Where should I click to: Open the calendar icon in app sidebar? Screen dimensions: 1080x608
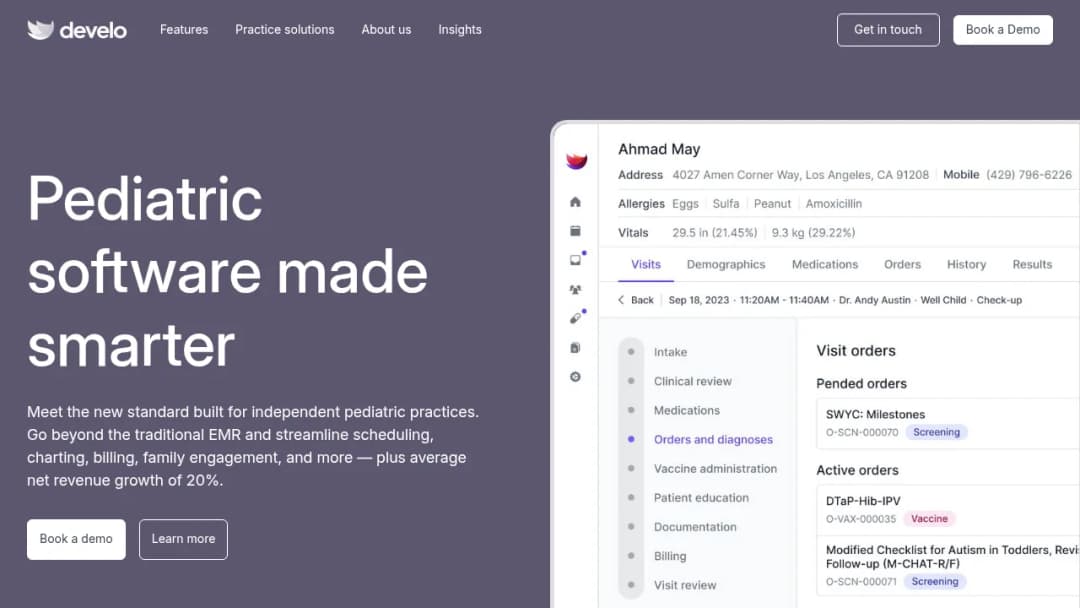pos(575,231)
